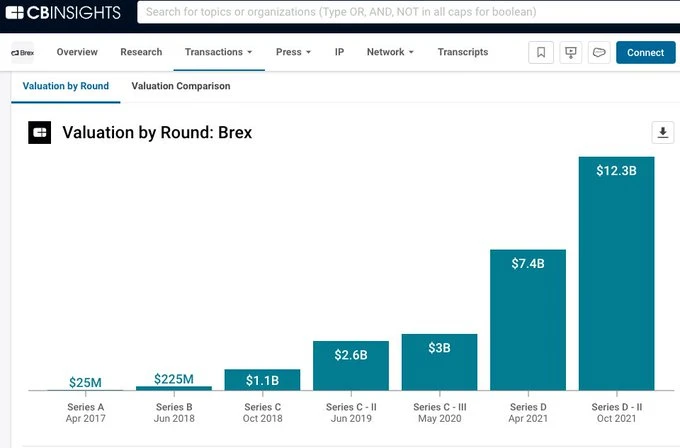This screenshot has height=448, width=680.
Task: Download the valuation chart
Action: coord(663,132)
